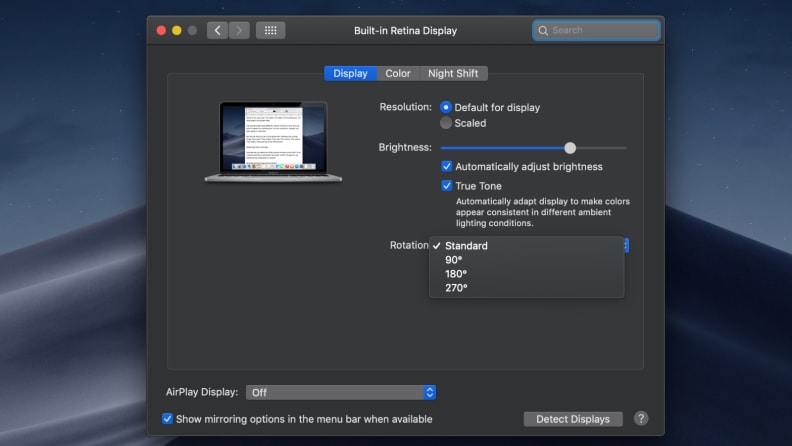This screenshot has height=446, width=792.
Task: Open help with the question mark button
Action: (641, 418)
